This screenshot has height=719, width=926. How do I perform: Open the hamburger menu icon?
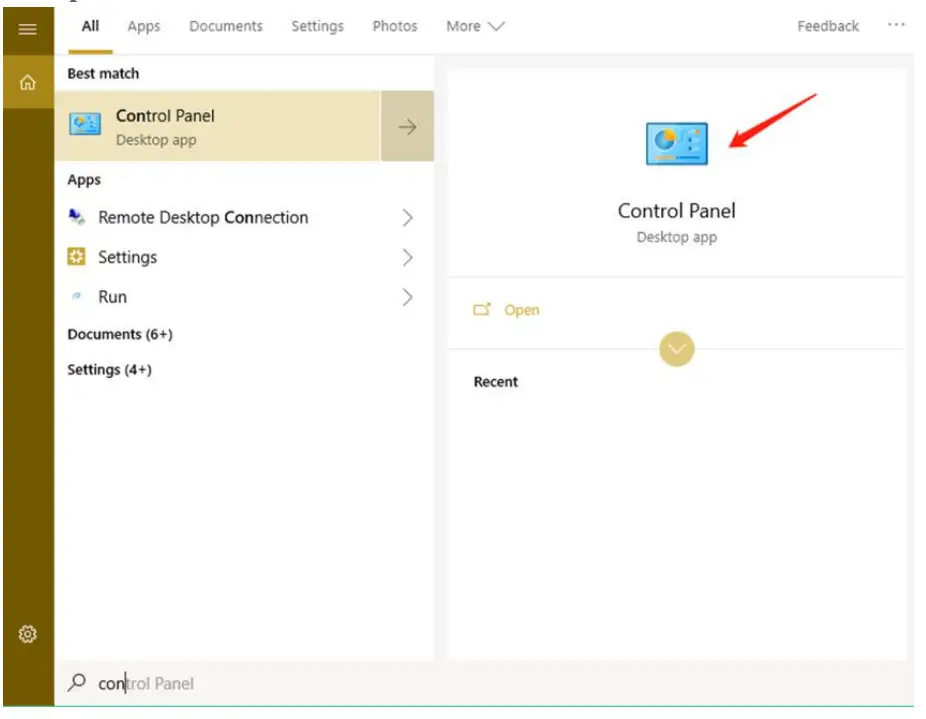click(x=28, y=29)
